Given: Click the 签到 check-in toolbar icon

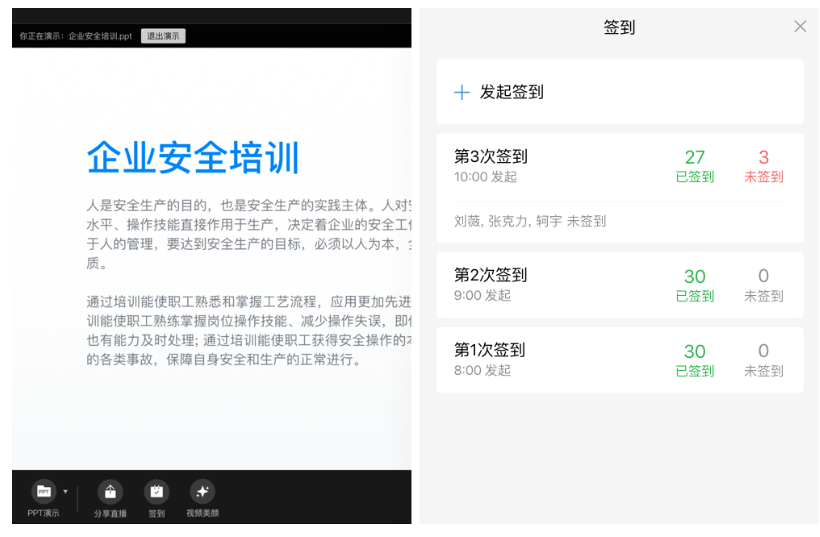Looking at the screenshot, I should click(x=156, y=492).
